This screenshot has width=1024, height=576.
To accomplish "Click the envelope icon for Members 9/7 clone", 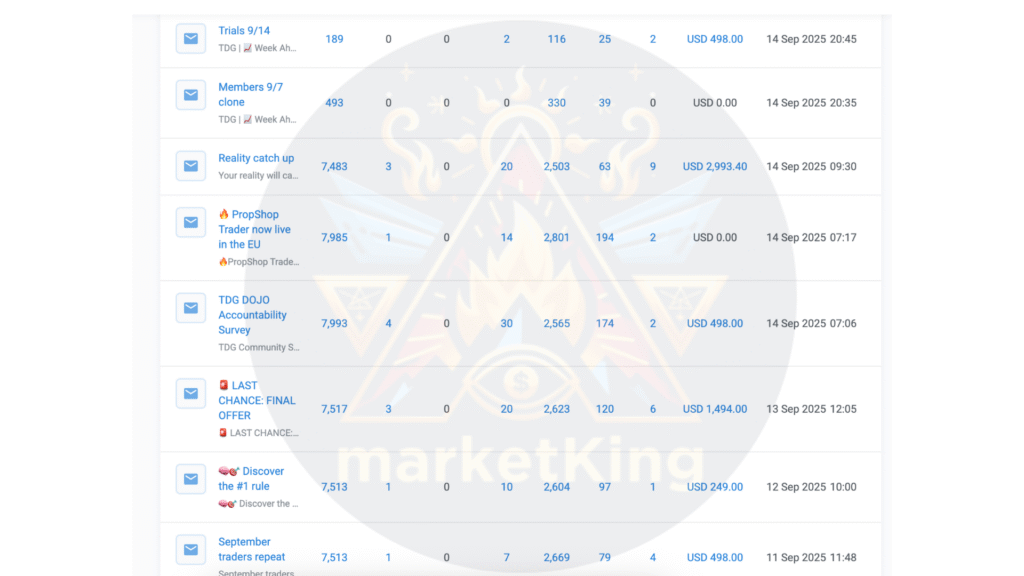I will pyautogui.click(x=190, y=95).
